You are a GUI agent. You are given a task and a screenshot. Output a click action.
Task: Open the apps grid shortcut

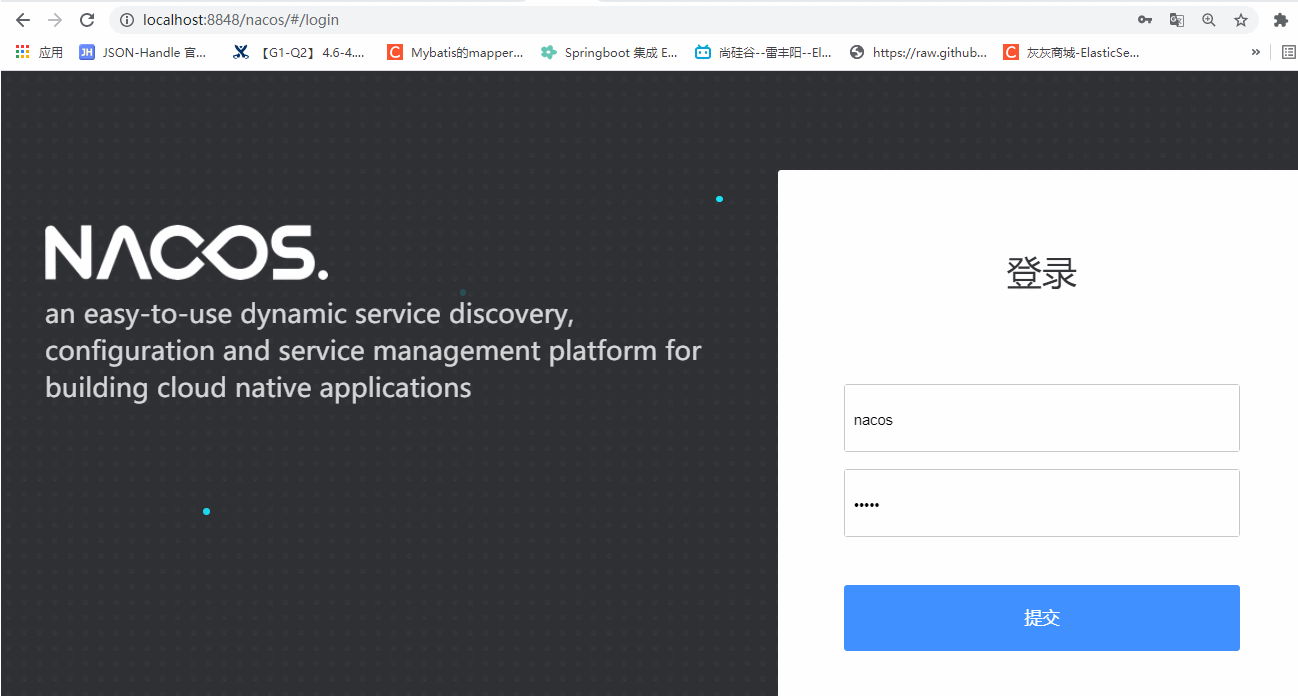point(39,52)
